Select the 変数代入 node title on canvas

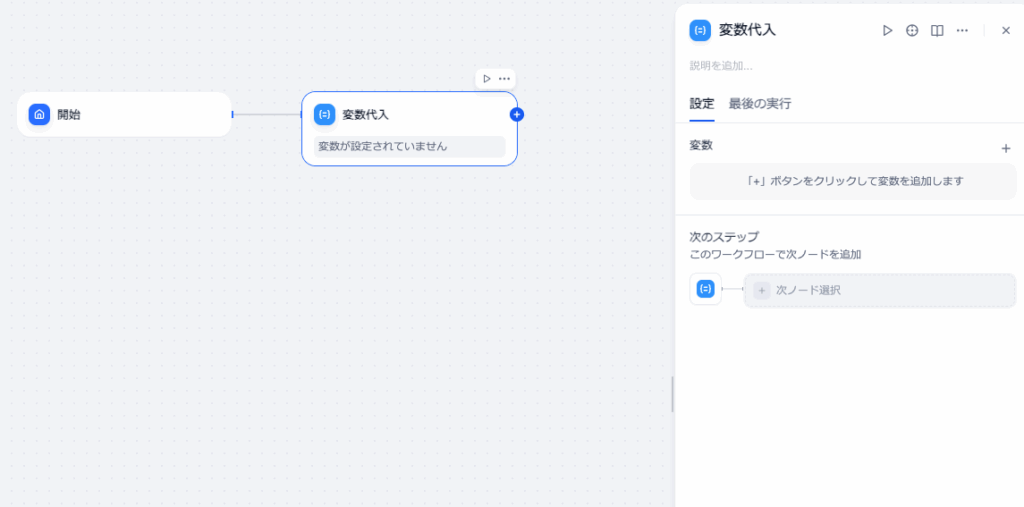click(x=366, y=115)
